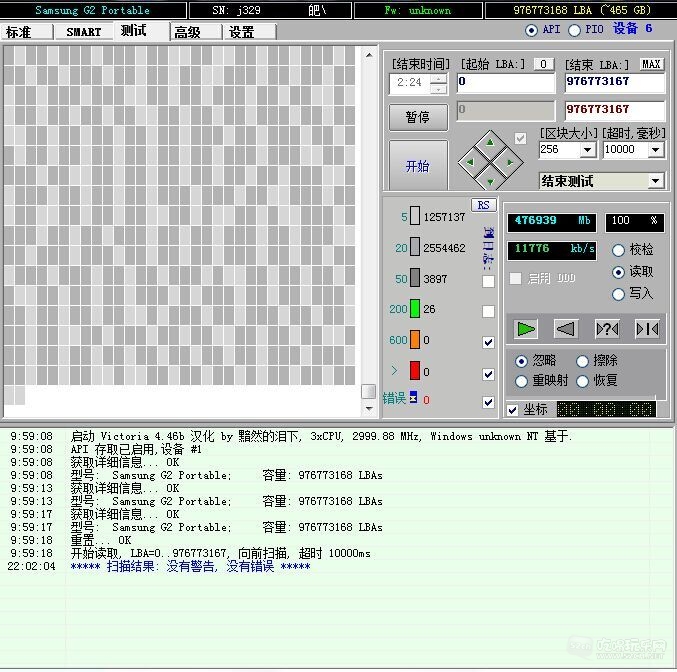Select the 恢复 restore radio option
Screen dimensions: 677x672
[x=582, y=381]
